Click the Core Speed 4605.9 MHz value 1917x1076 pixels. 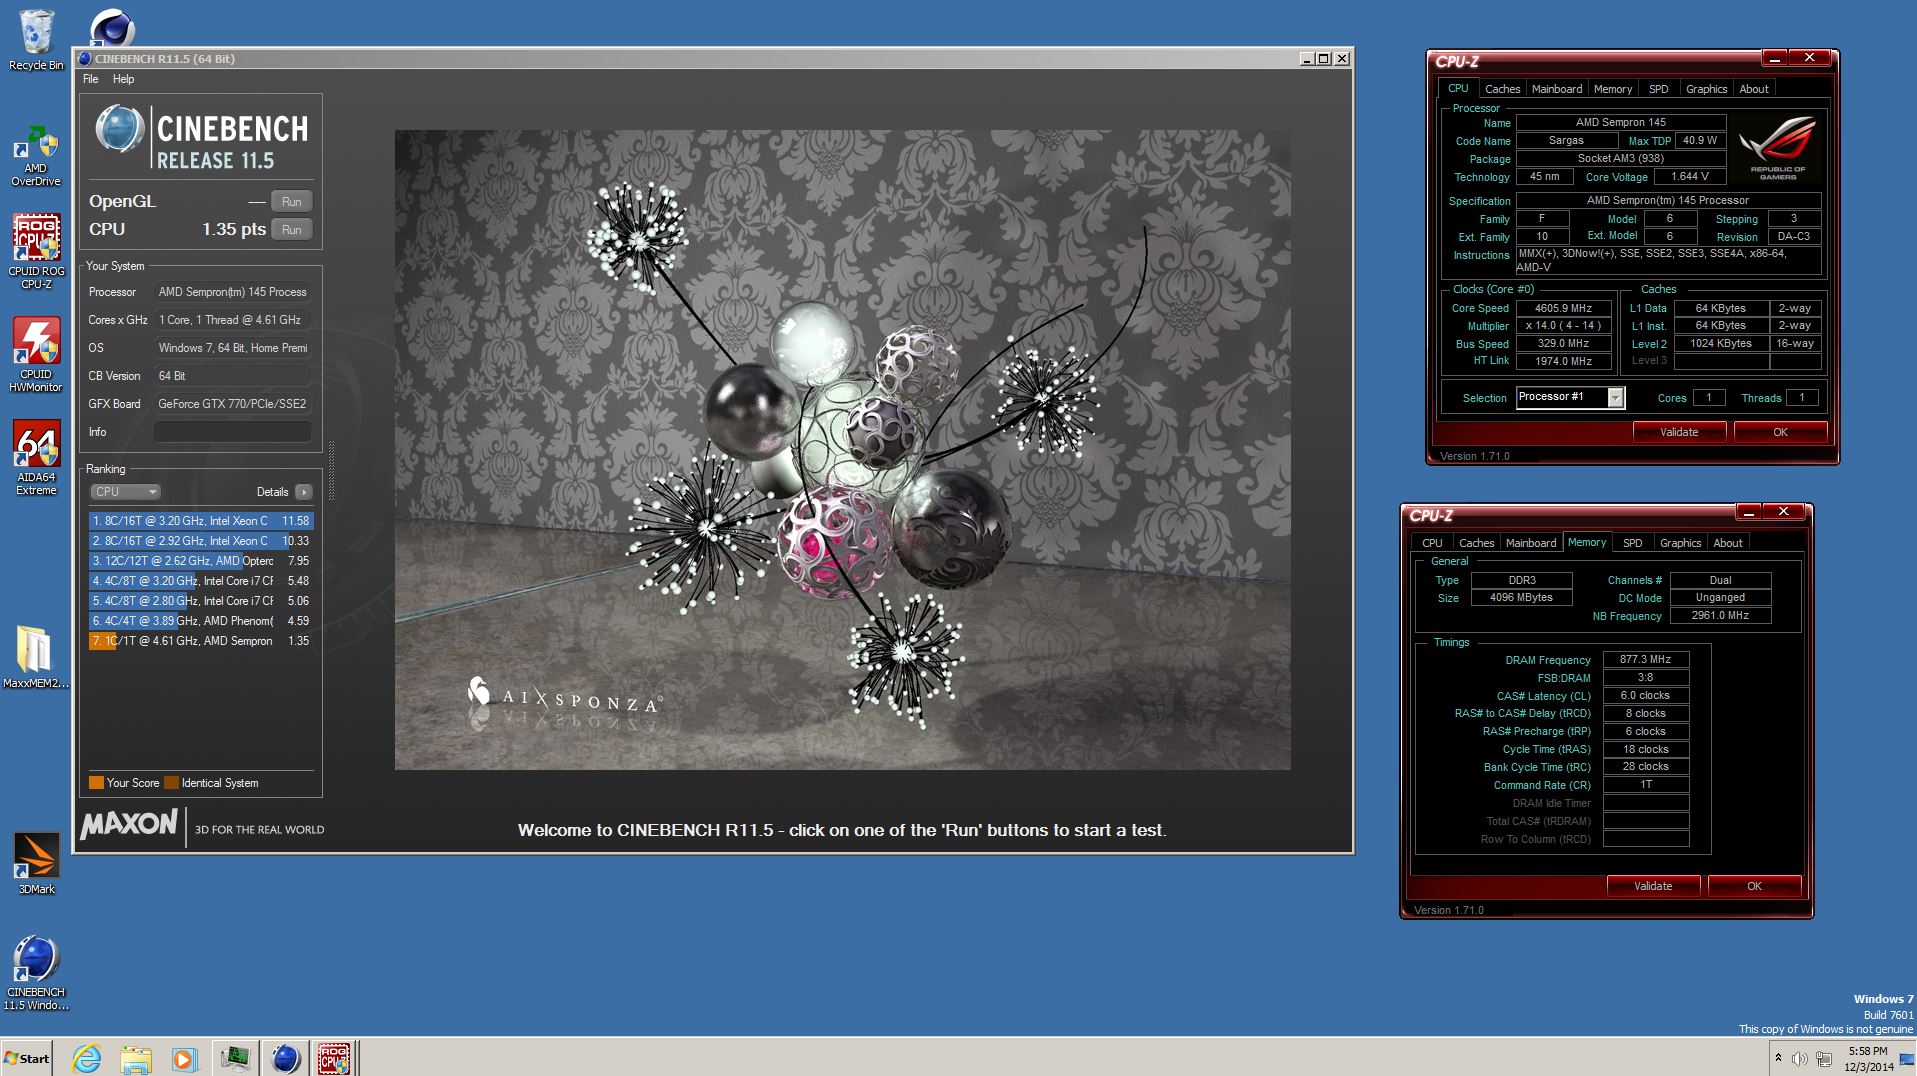click(1563, 308)
